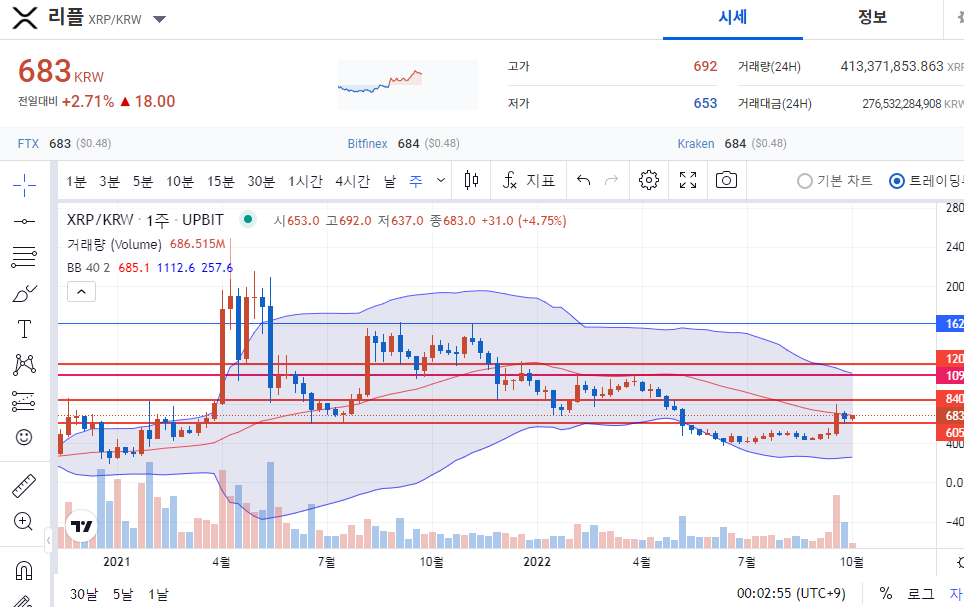Set interval to 30분
The width and height of the screenshot is (964, 607).
261,181
